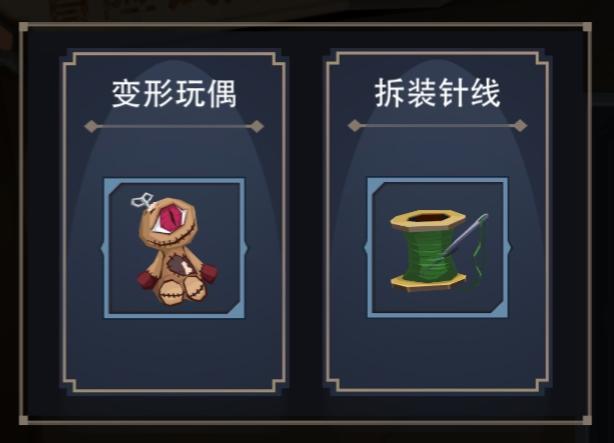Choose the right 拆装针线 card
614x443 pixels.
point(437,222)
